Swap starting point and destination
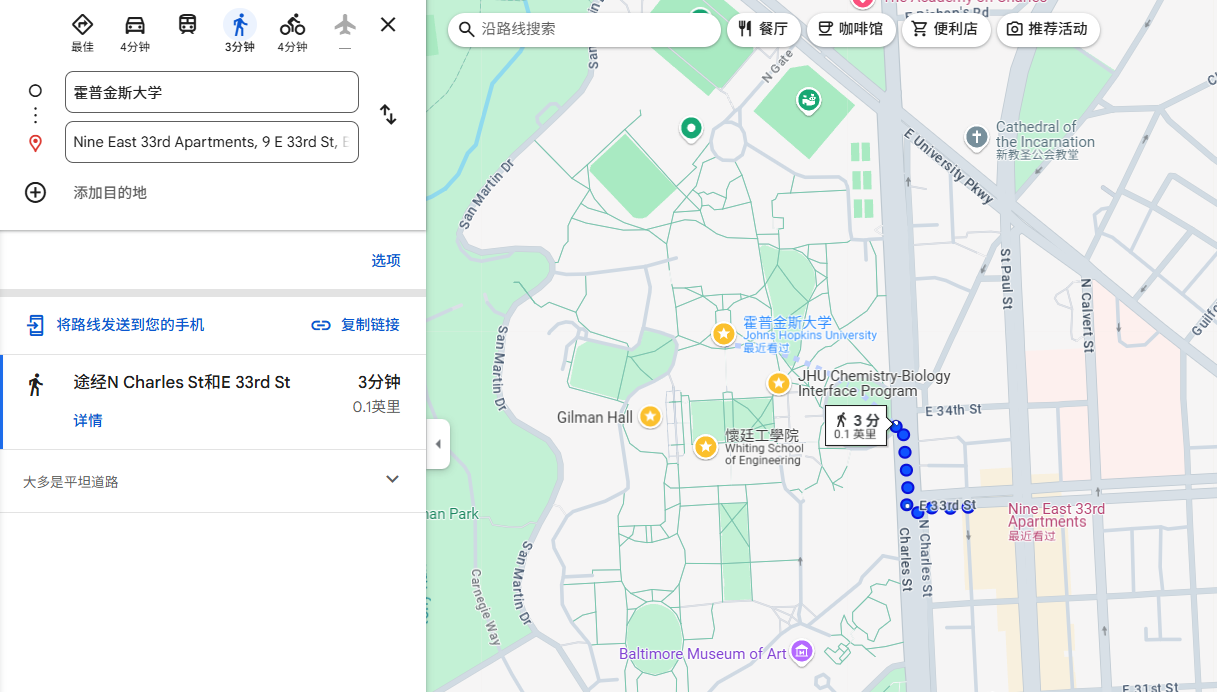The width and height of the screenshot is (1217, 692). 388,115
